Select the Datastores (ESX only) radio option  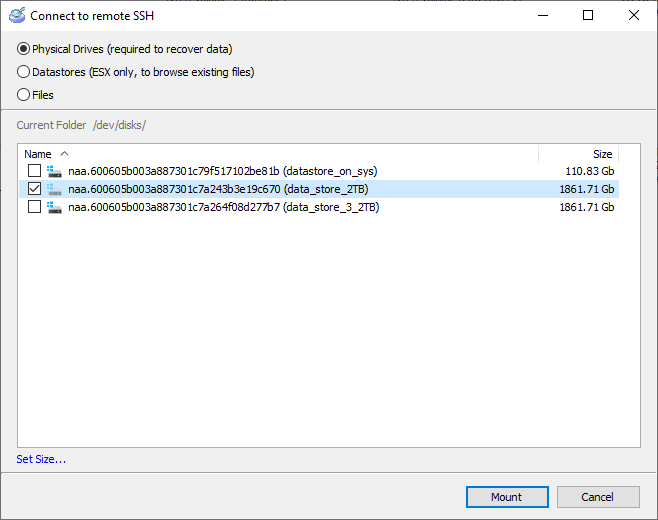click(24, 72)
